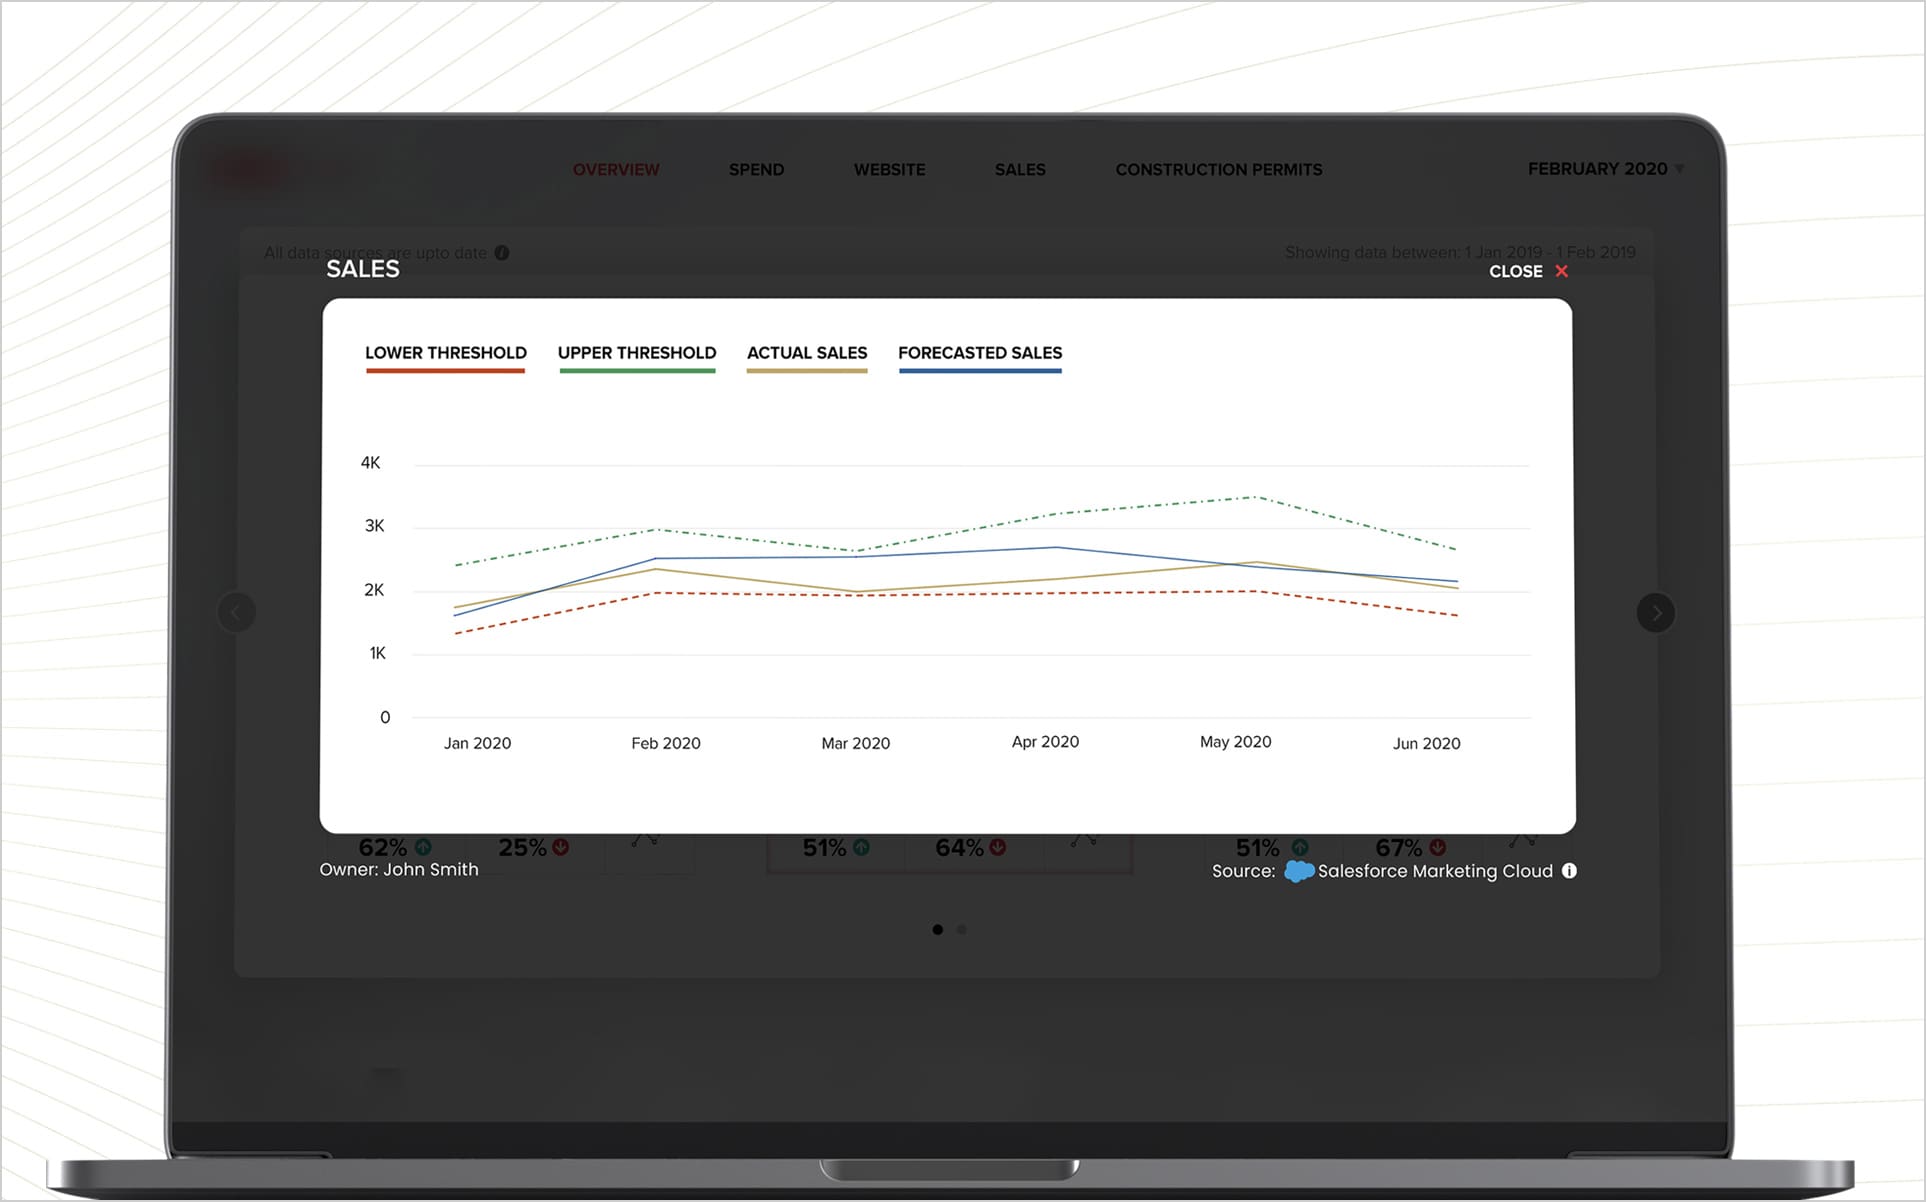The height and width of the screenshot is (1202, 1926).
Task: Click the red X next to CLOSE
Action: [1561, 271]
